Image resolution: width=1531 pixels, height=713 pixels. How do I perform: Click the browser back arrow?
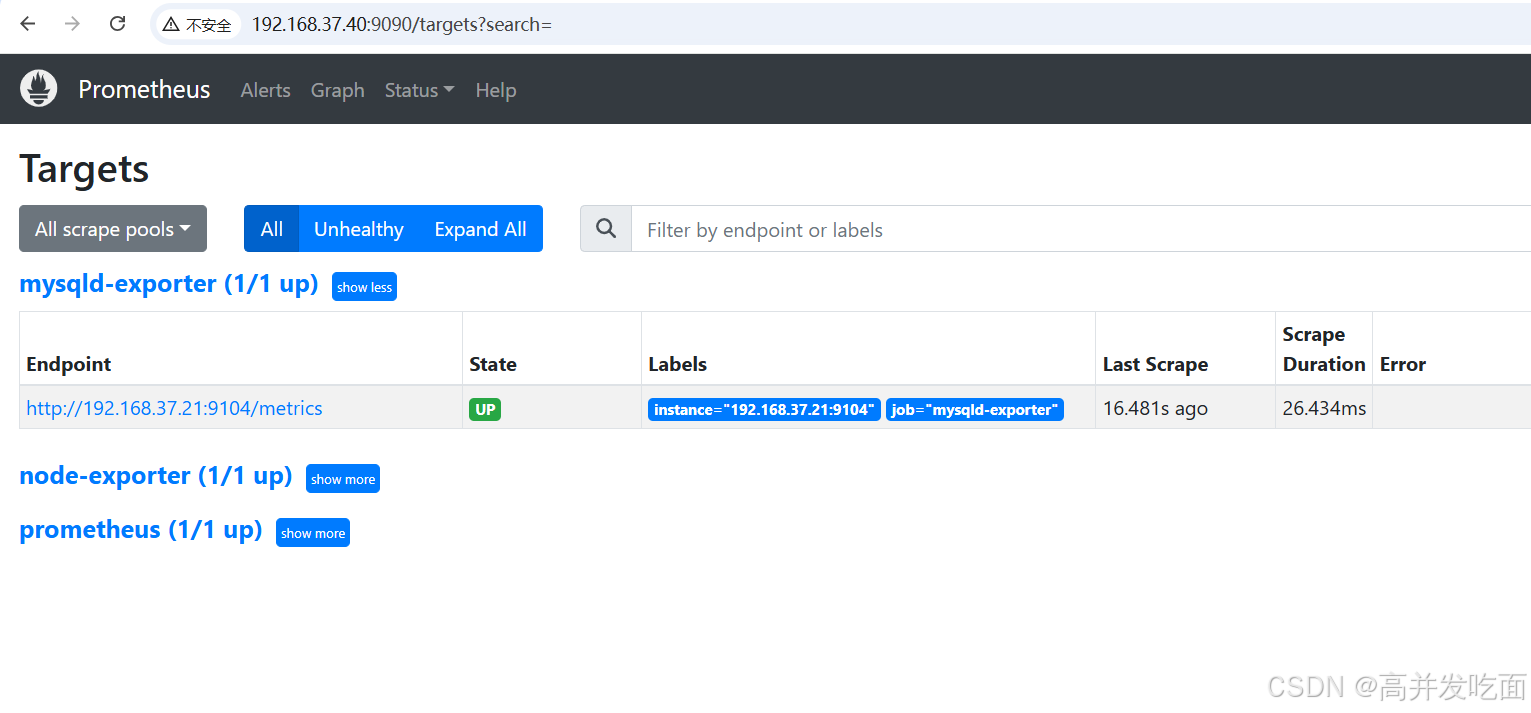[x=27, y=23]
